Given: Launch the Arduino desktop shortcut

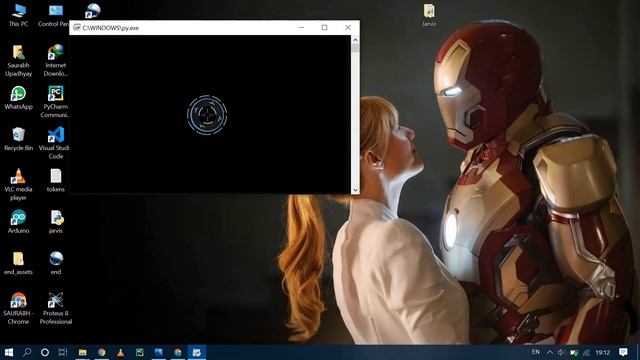Looking at the screenshot, I should (18, 222).
